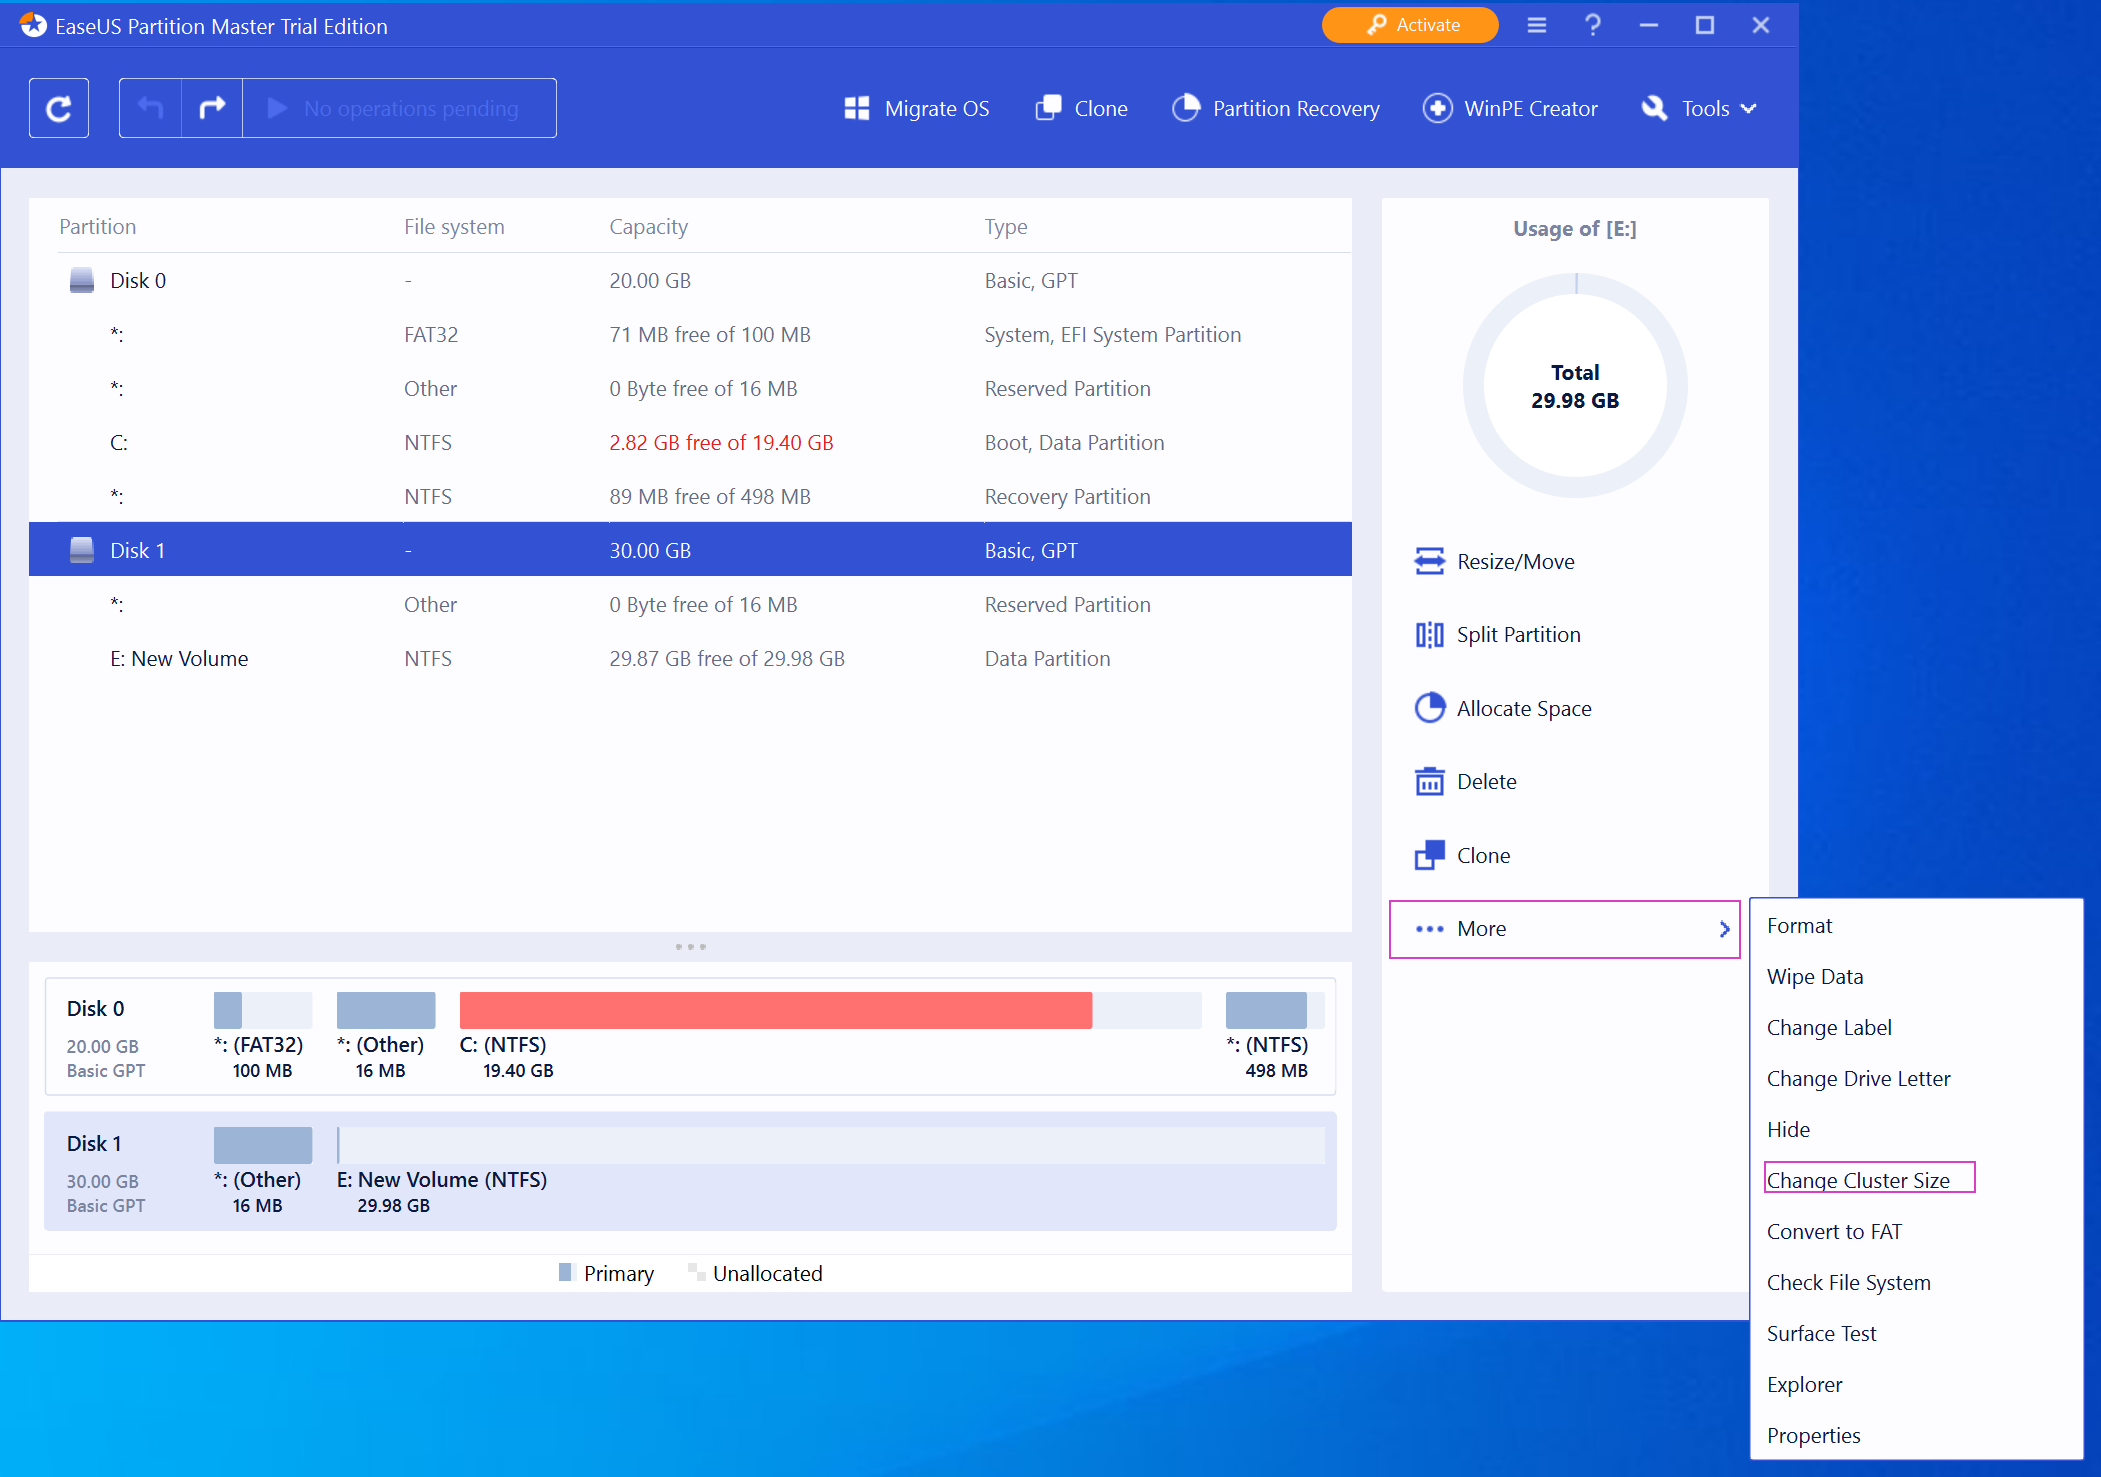Select the Recovery Partition row

coord(690,496)
